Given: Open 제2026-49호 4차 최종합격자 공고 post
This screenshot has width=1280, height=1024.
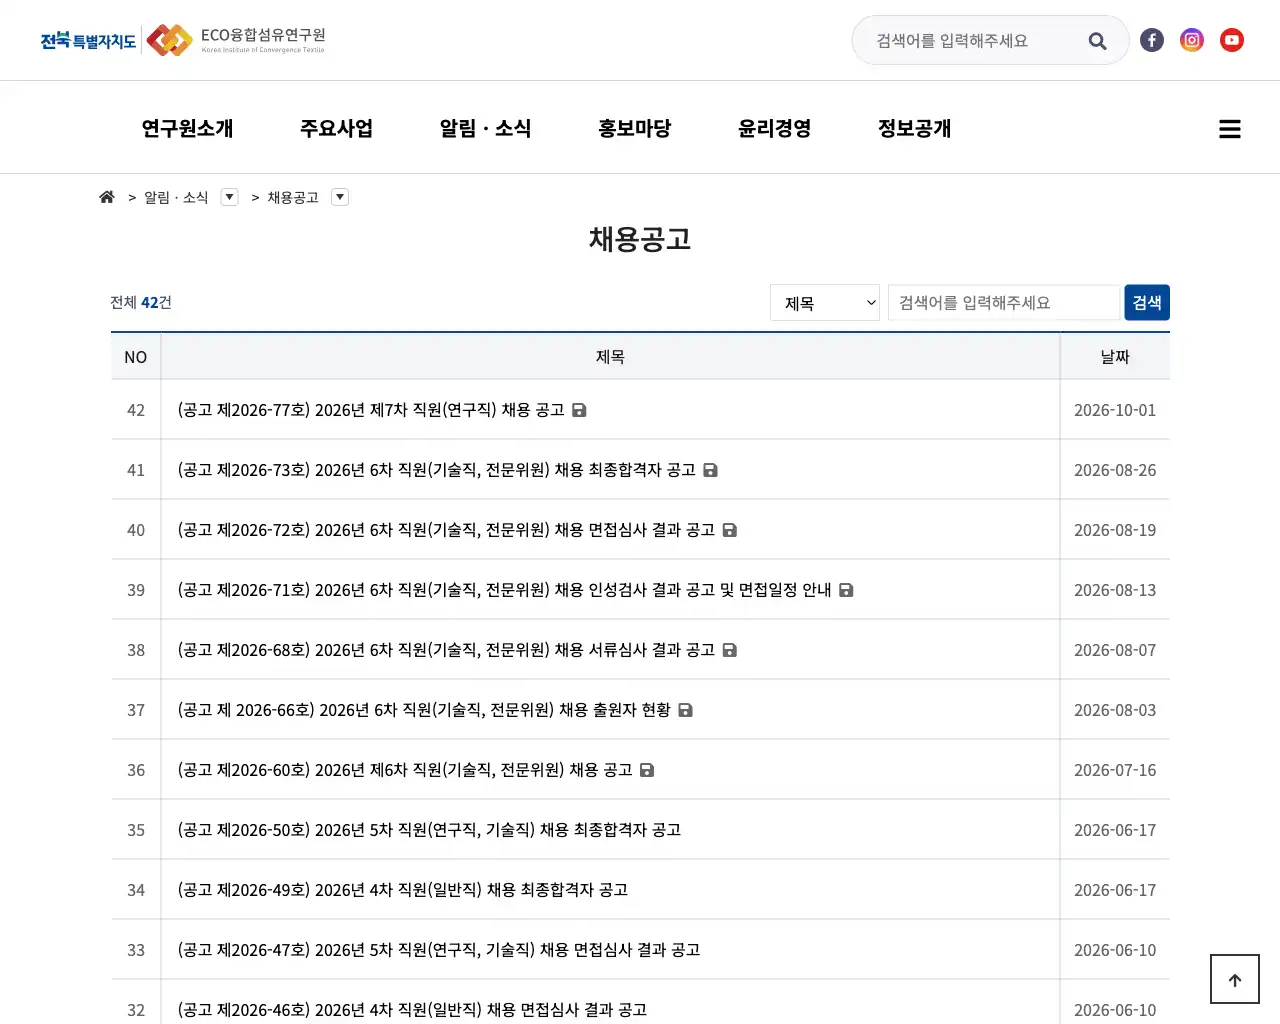Looking at the screenshot, I should [x=403, y=890].
